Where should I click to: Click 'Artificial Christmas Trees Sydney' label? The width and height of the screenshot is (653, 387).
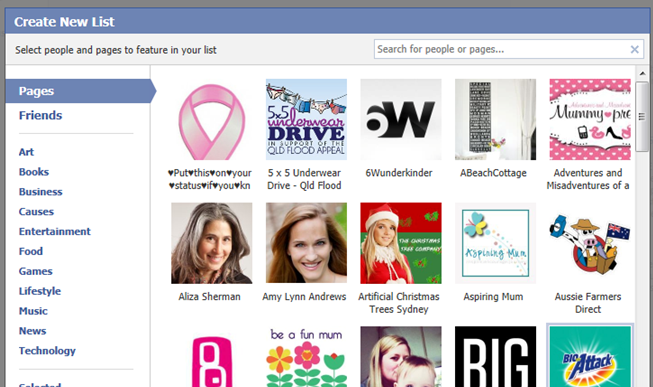coord(399,303)
